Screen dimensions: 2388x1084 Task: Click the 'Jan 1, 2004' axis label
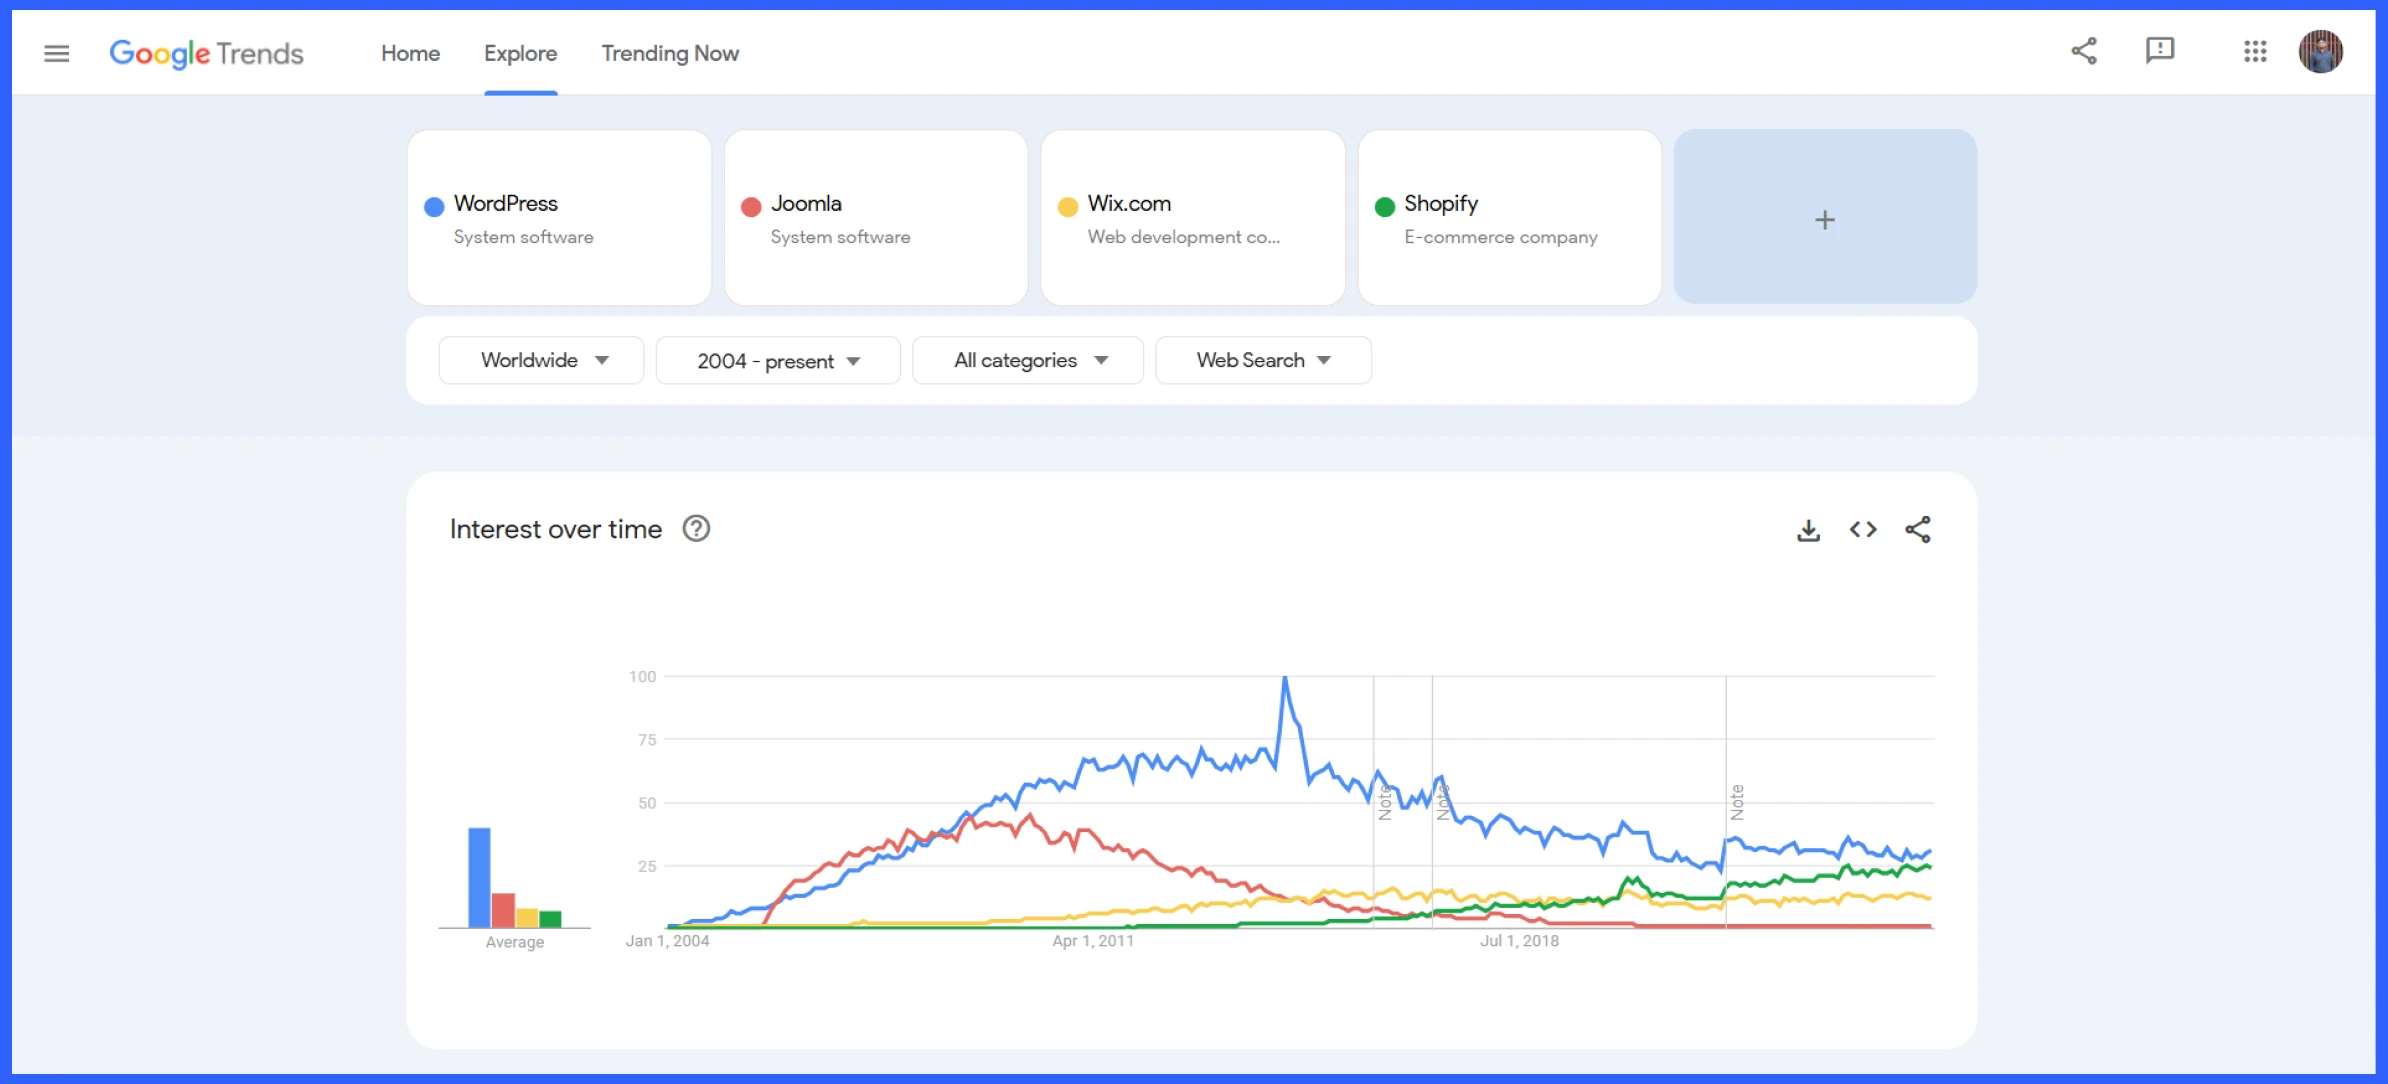(667, 941)
